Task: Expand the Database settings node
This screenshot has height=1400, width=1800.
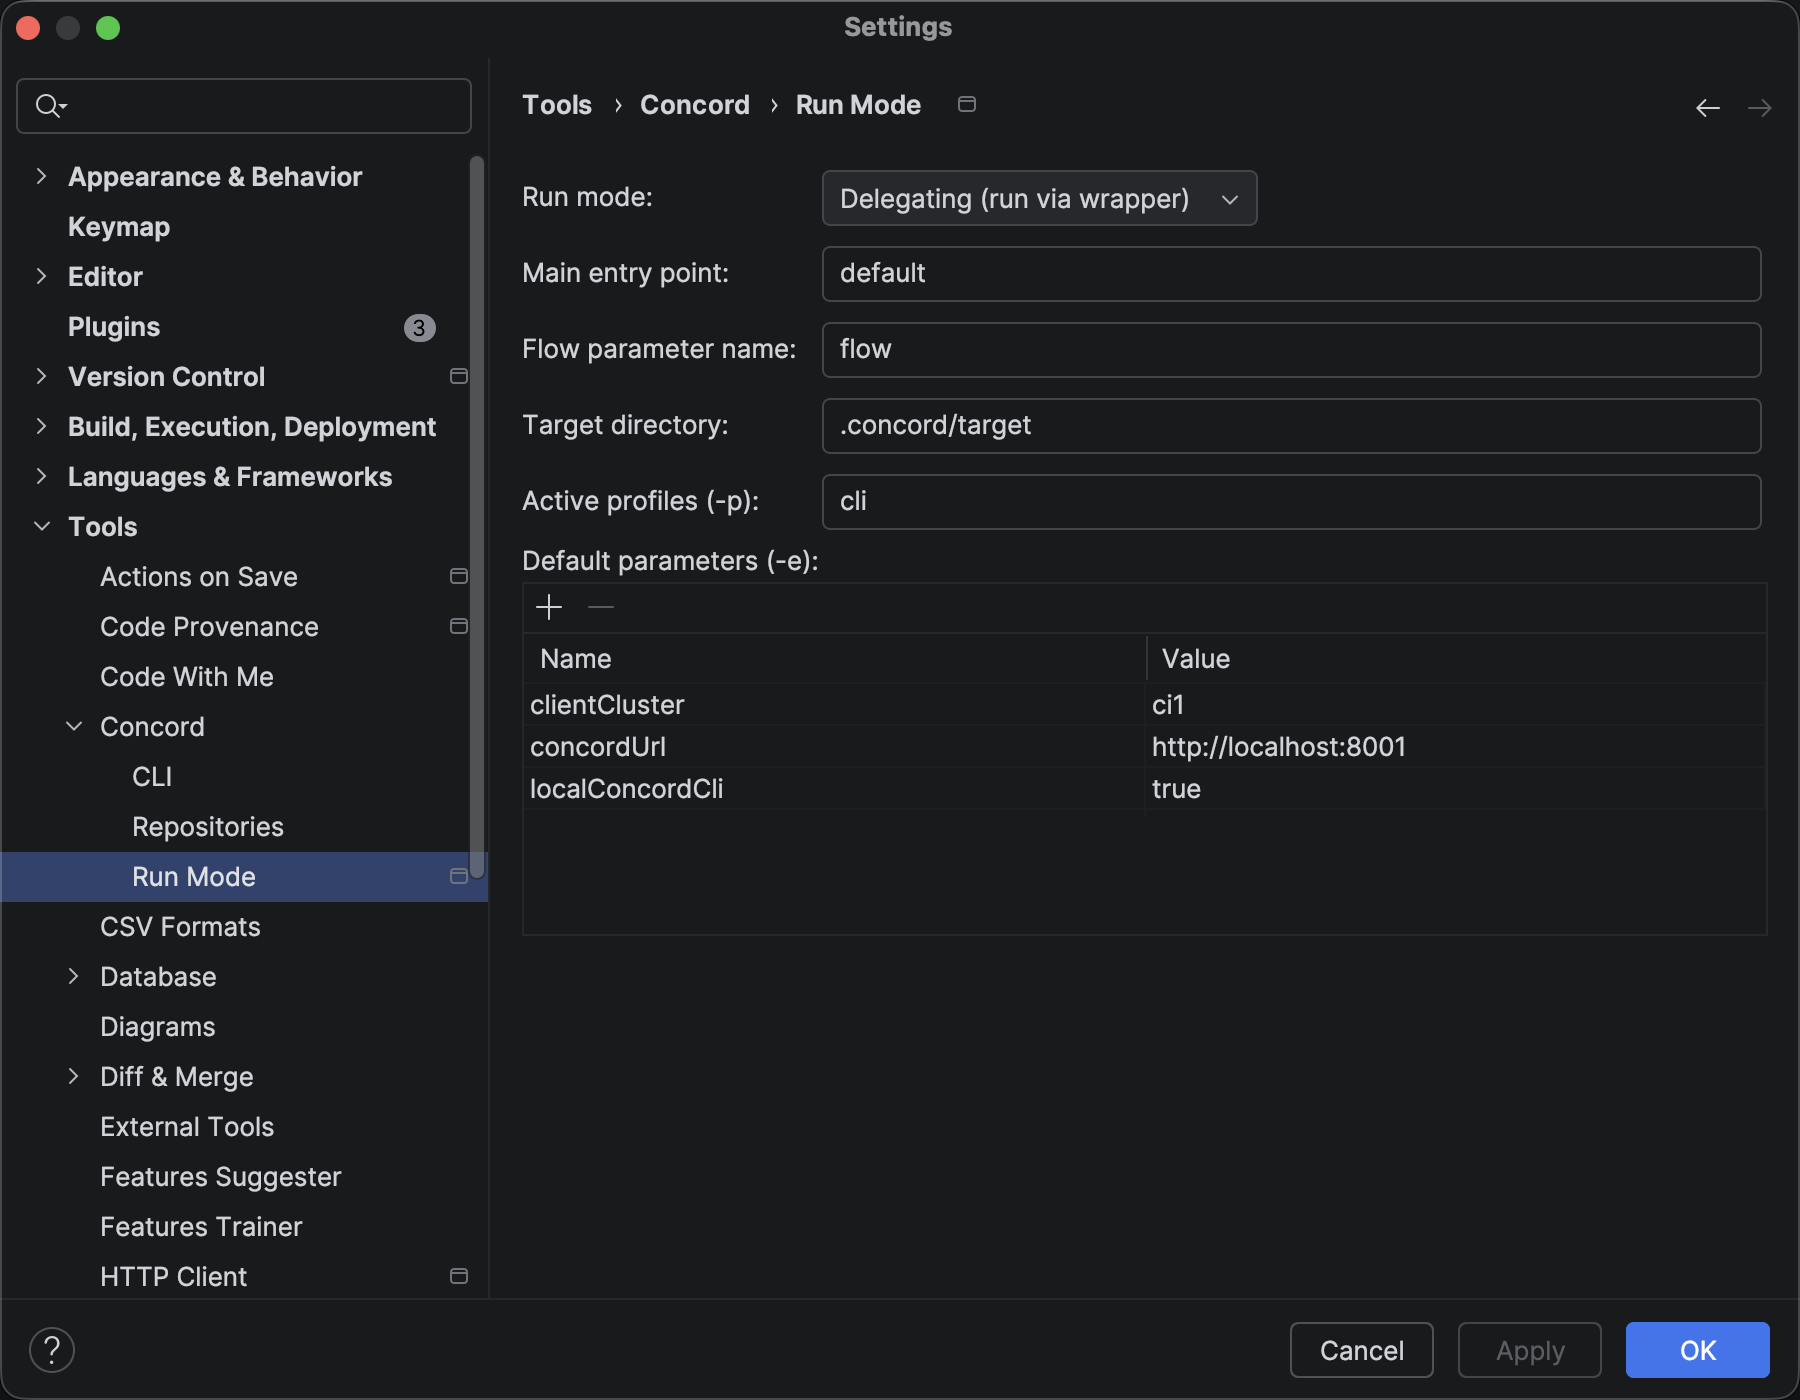Action: pos(74,977)
